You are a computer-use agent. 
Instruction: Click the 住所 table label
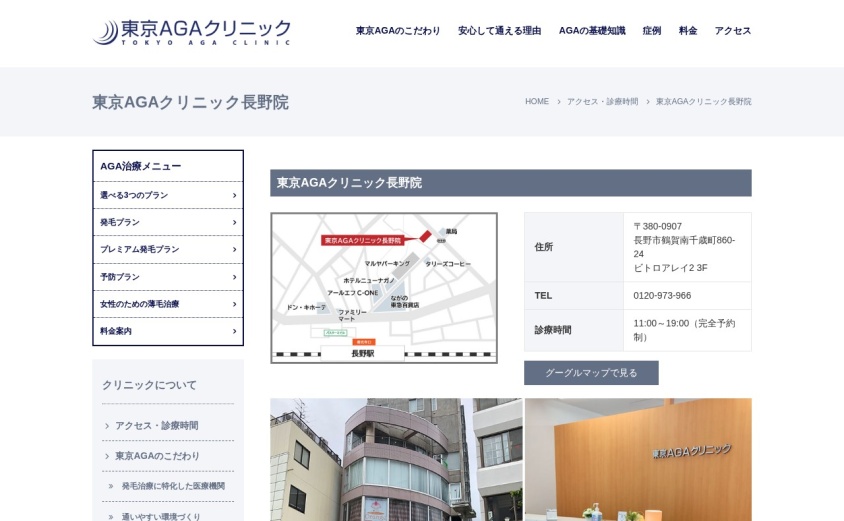pyautogui.click(x=544, y=247)
